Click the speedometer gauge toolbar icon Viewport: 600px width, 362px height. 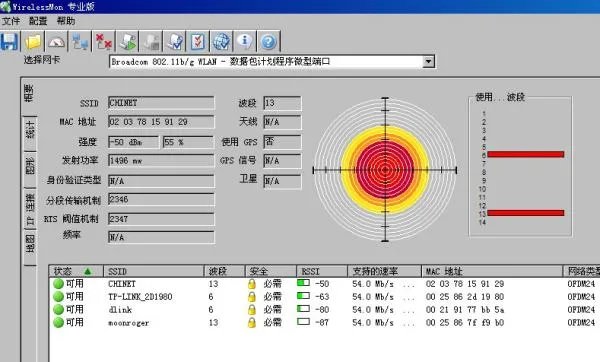pos(56,42)
